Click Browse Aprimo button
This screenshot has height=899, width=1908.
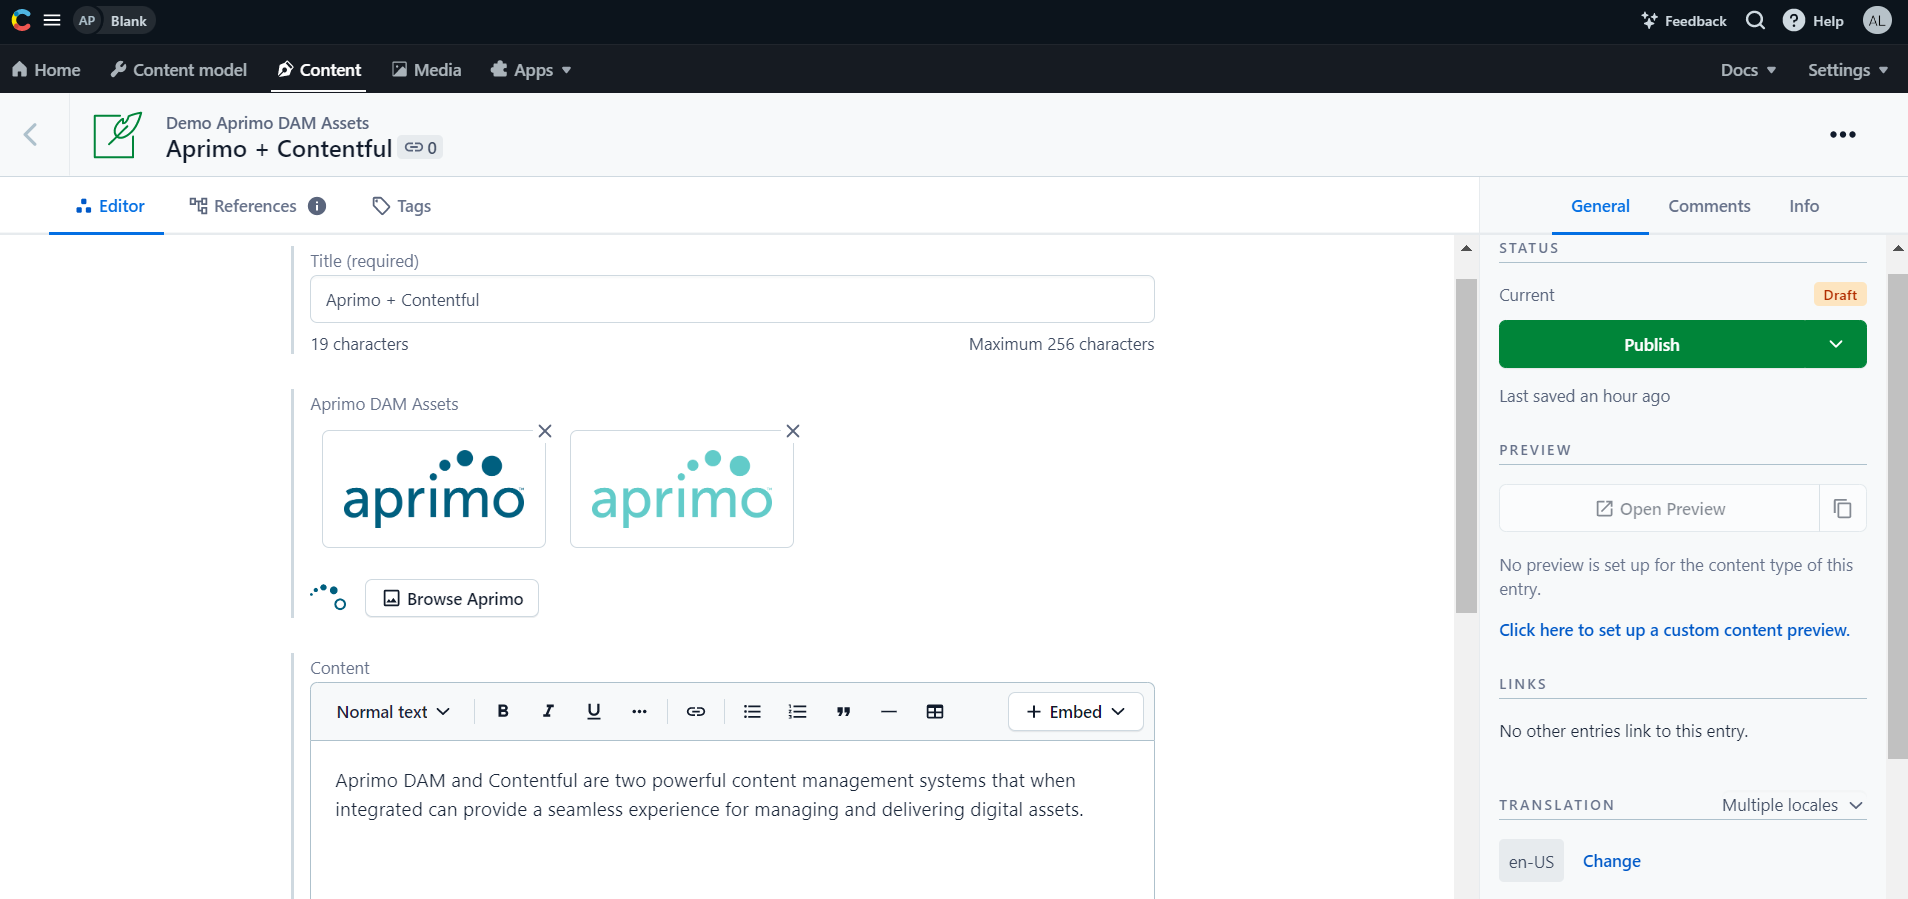click(x=452, y=598)
